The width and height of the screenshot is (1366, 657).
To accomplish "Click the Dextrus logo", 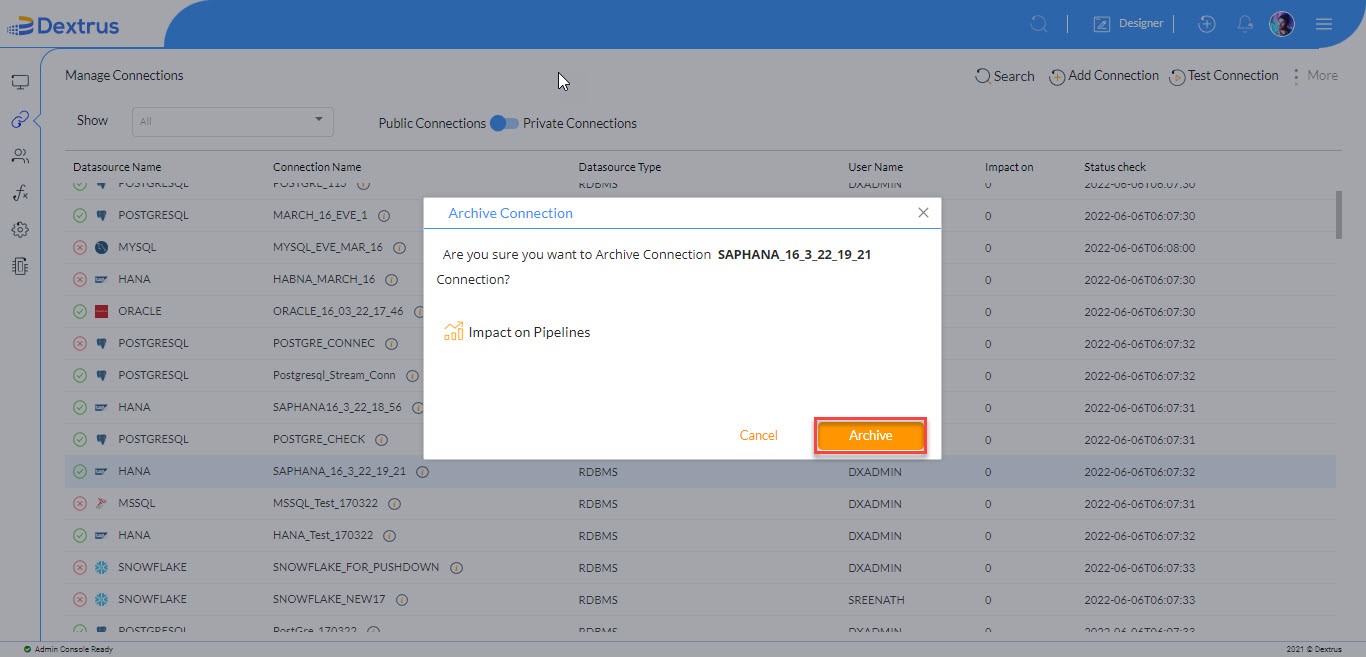I will pyautogui.click(x=63, y=26).
